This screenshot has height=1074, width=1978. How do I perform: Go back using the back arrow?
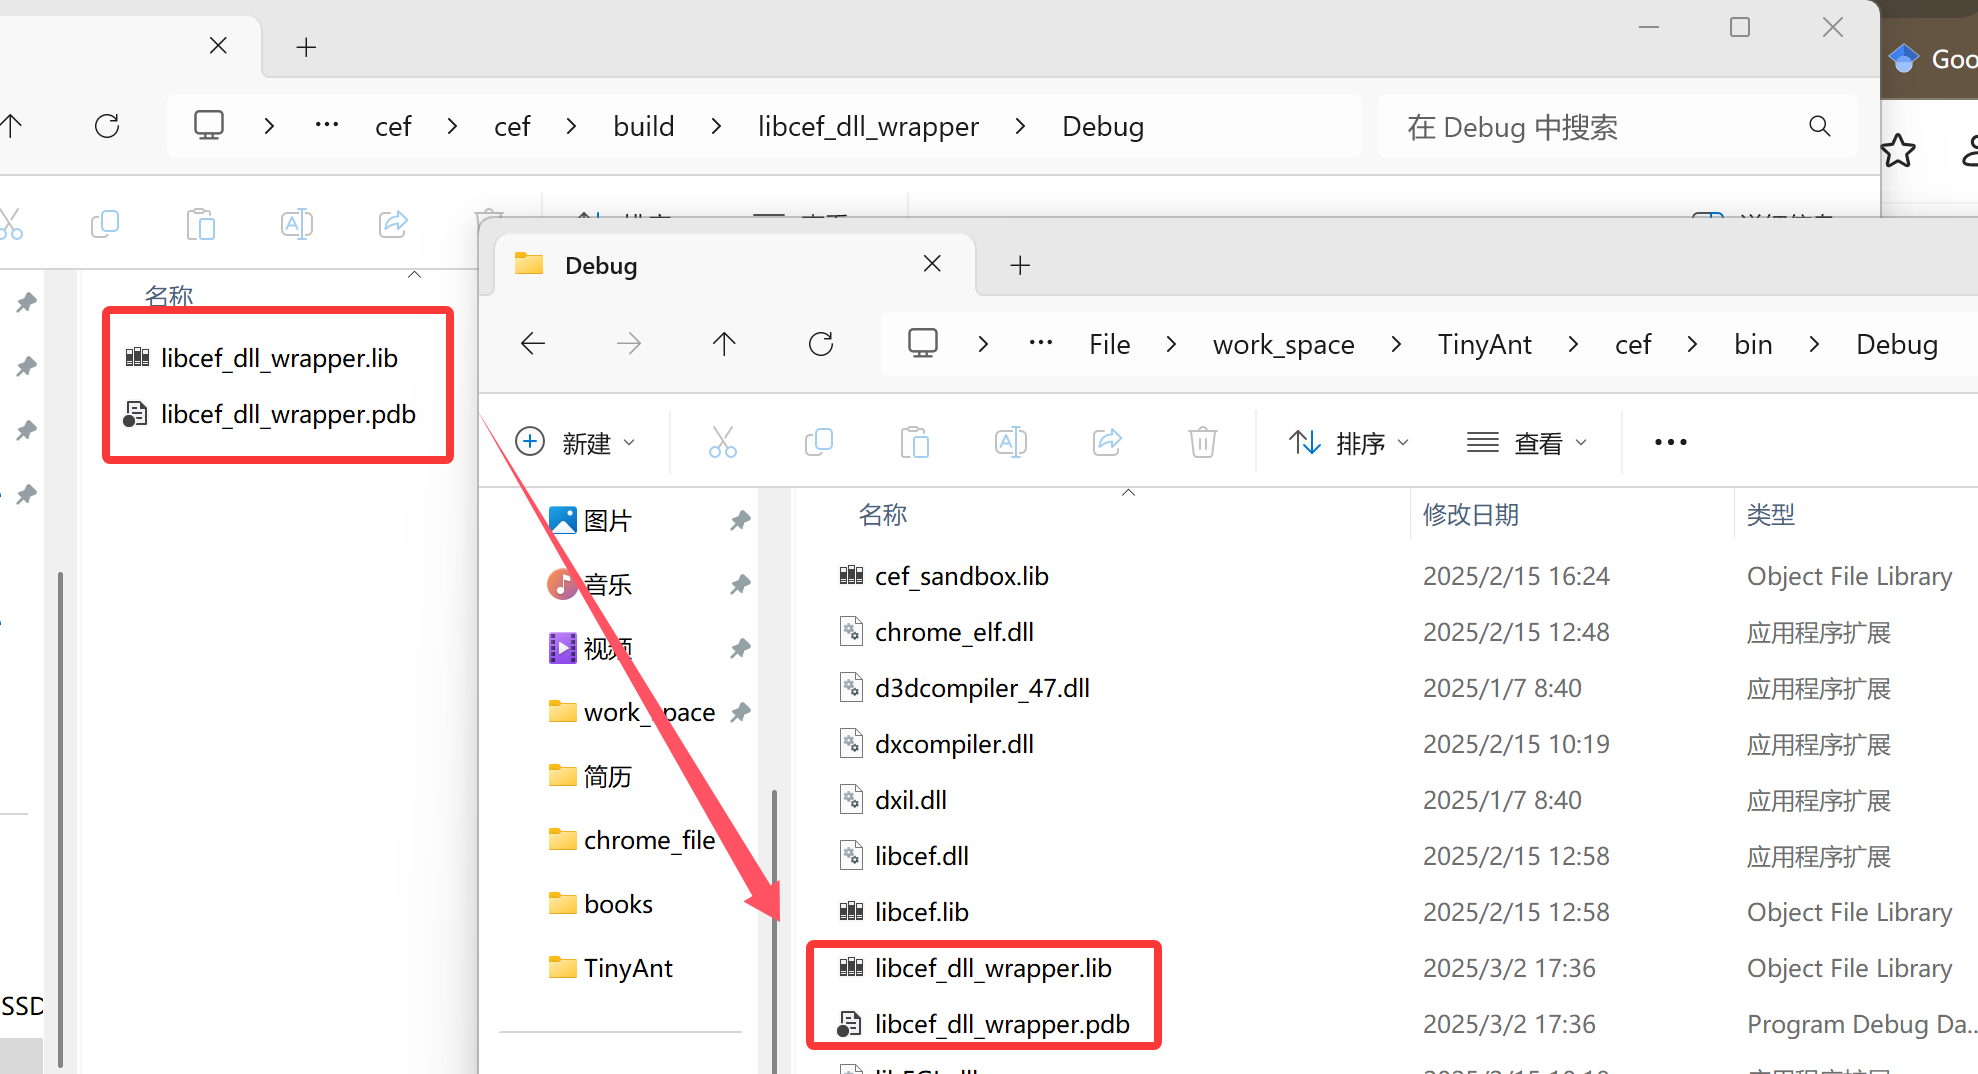pyautogui.click(x=532, y=343)
